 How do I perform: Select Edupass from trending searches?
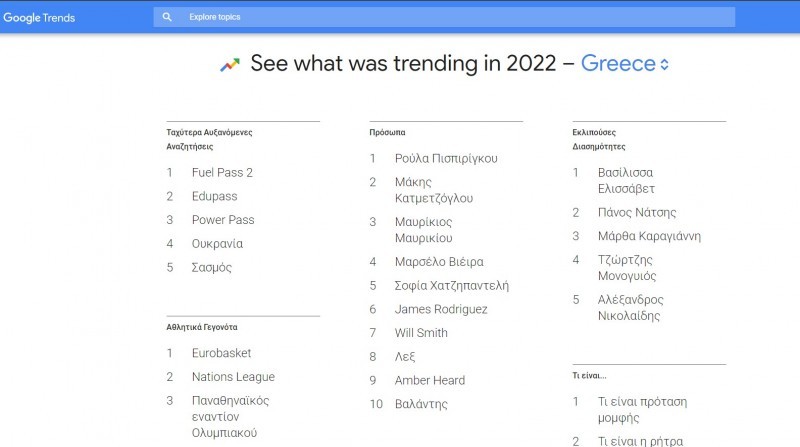tap(214, 196)
